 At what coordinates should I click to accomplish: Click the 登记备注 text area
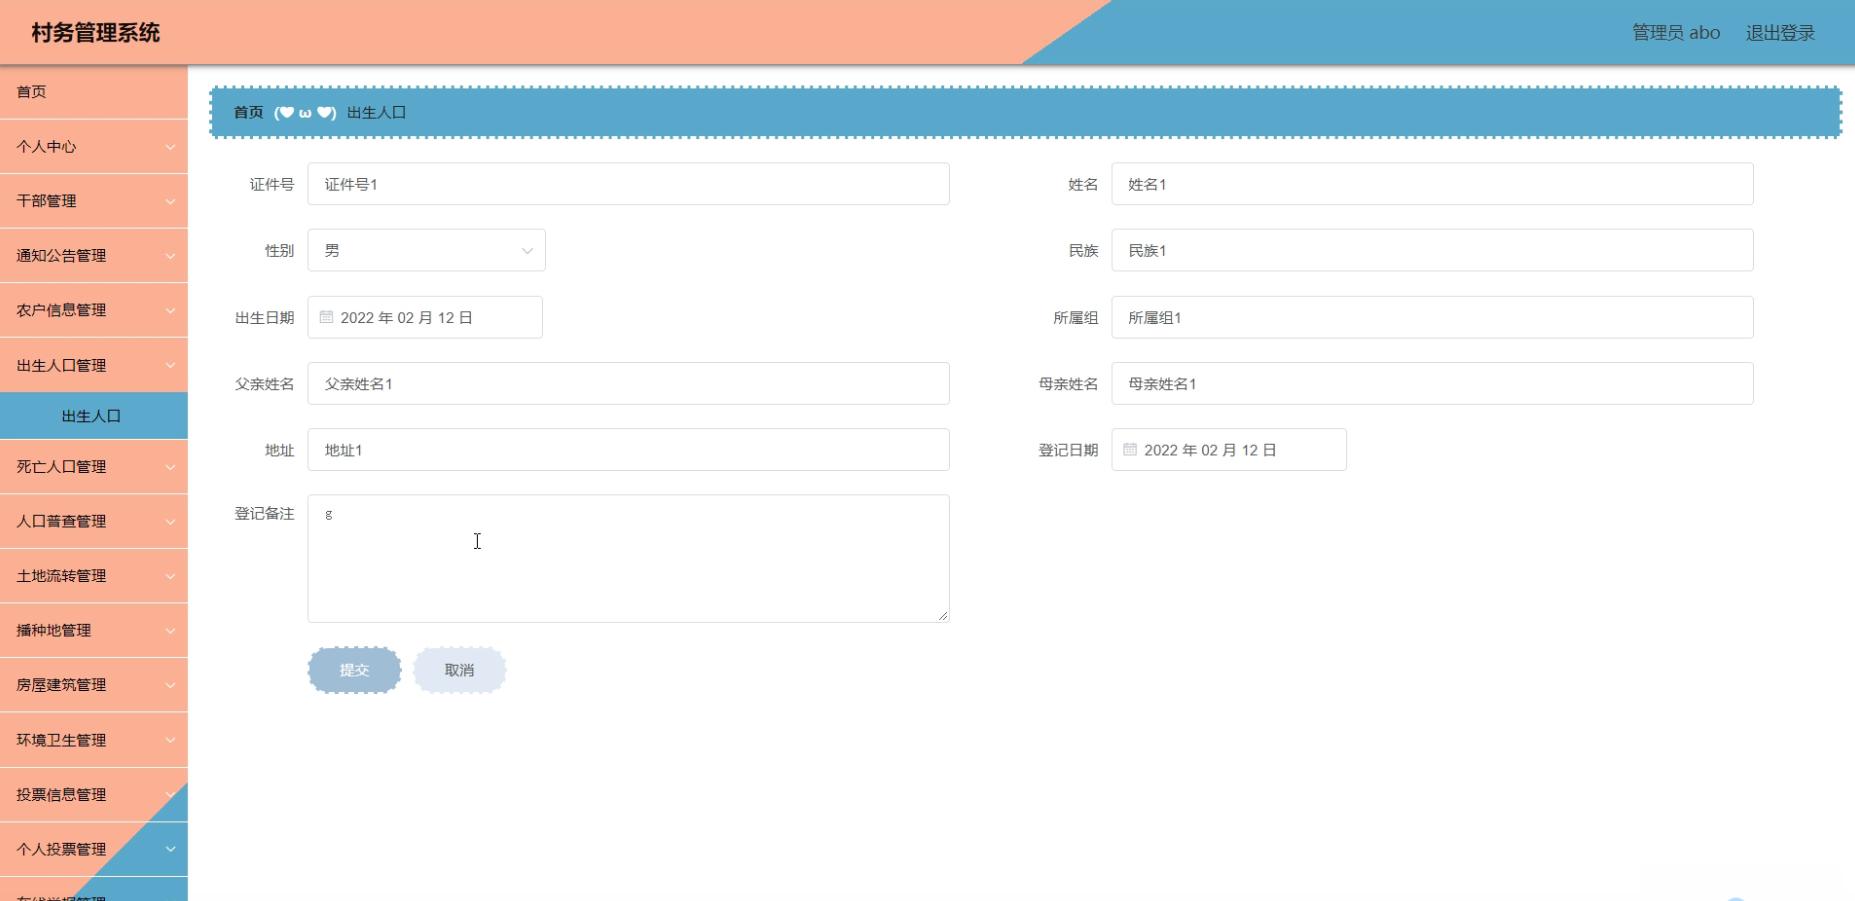click(x=628, y=558)
